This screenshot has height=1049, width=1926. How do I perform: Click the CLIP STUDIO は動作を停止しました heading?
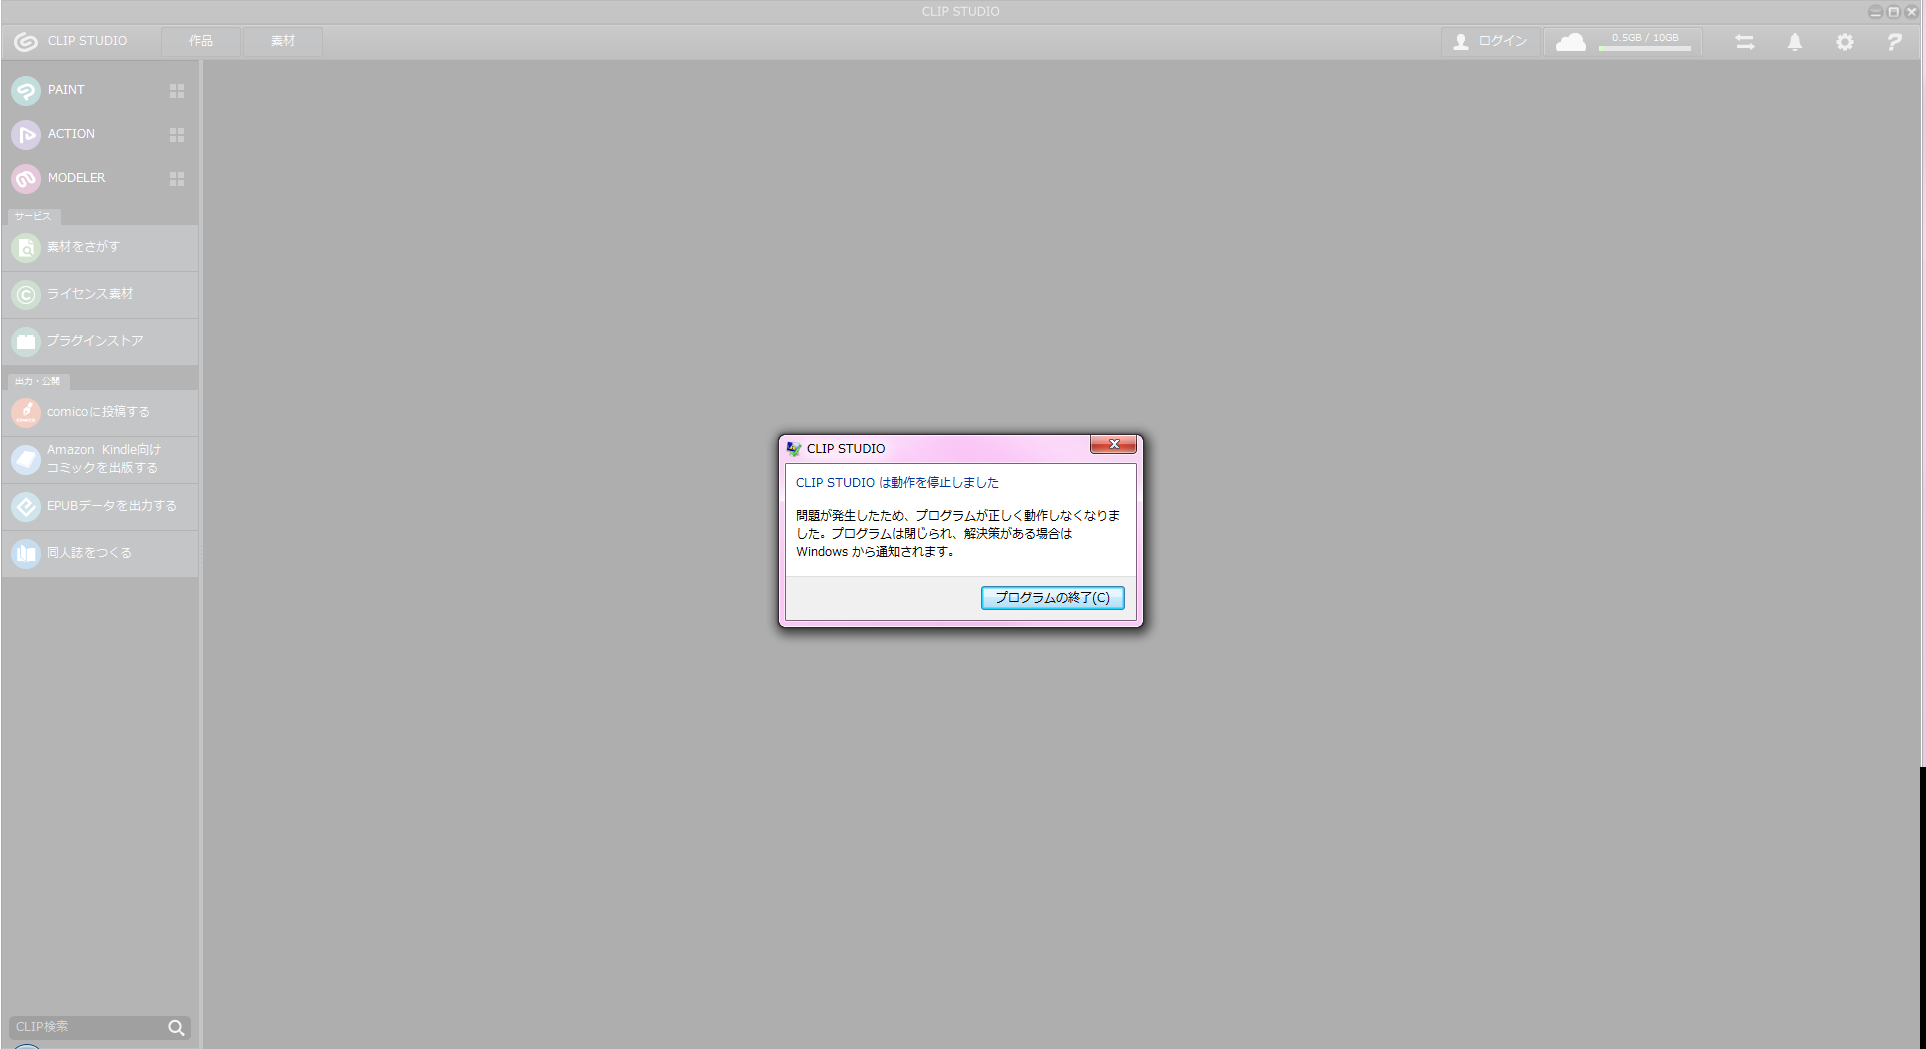pos(897,483)
